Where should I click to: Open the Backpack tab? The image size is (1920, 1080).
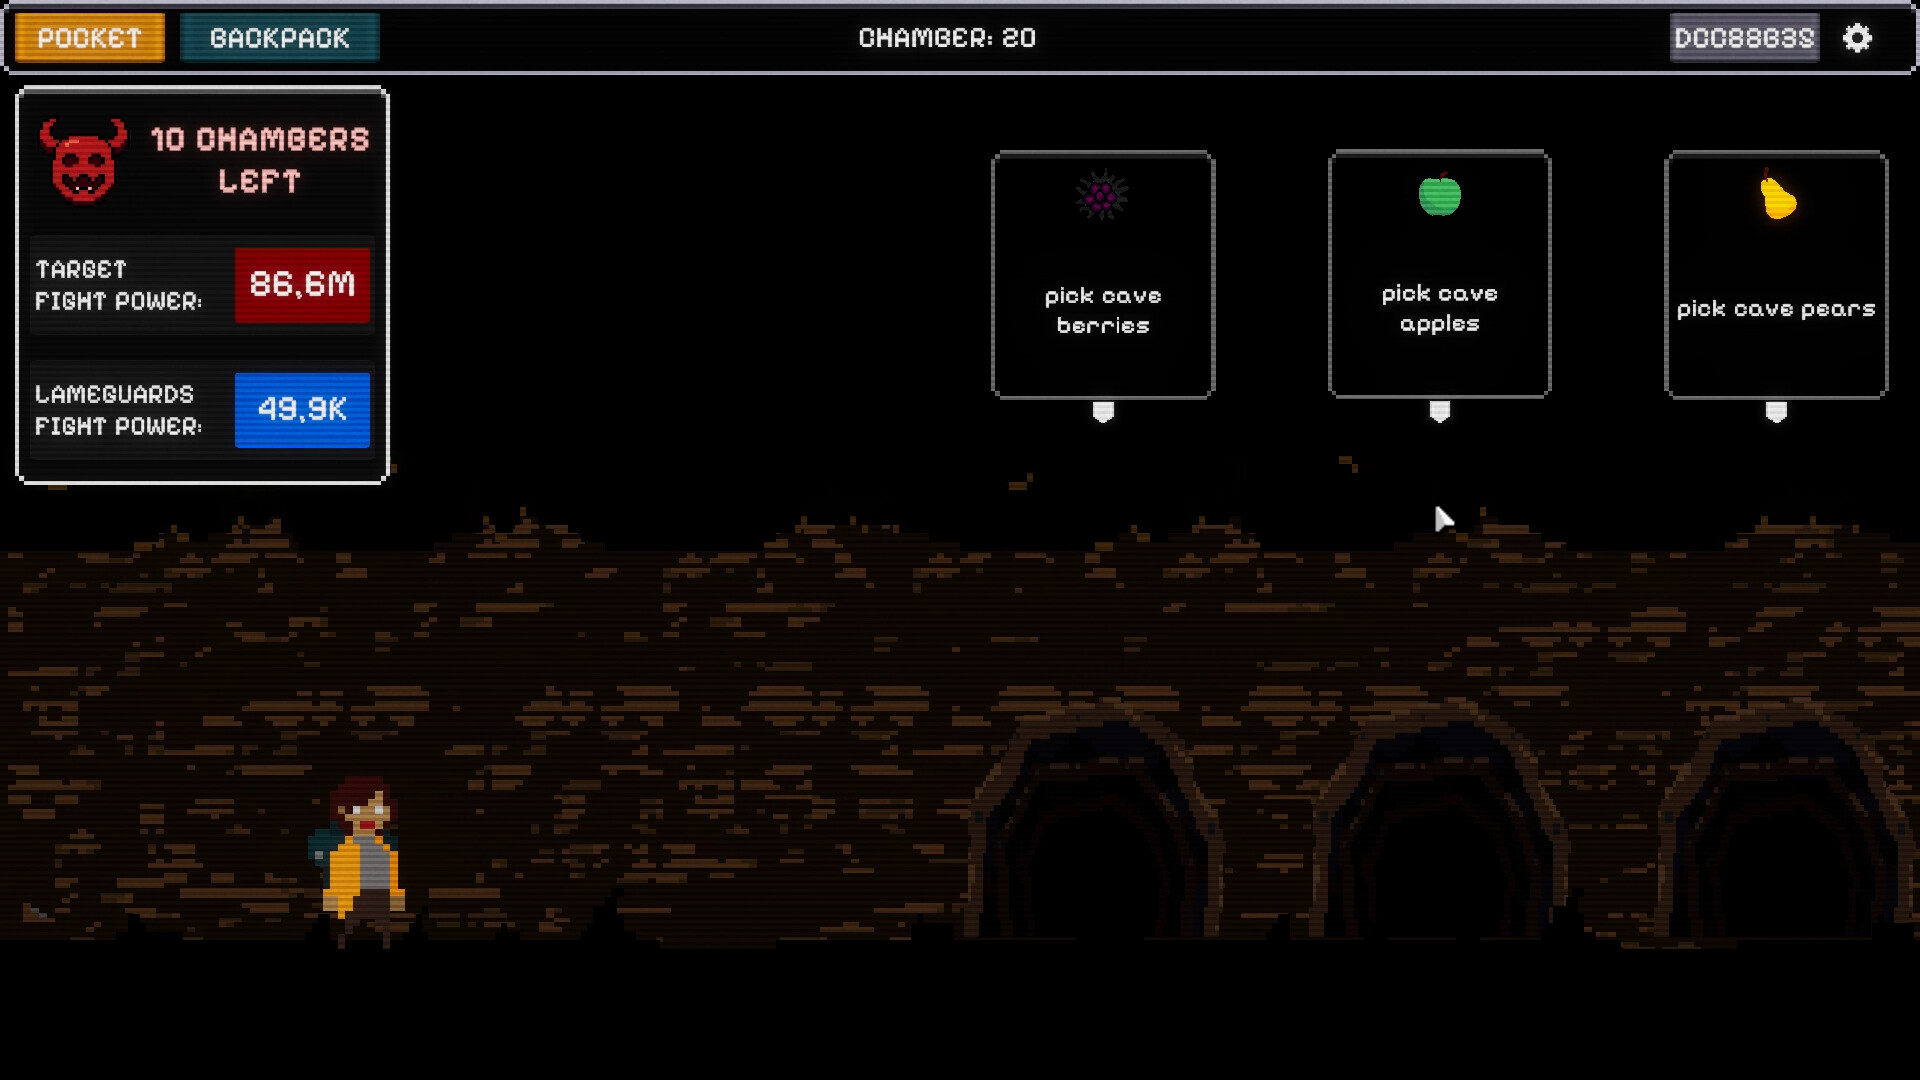click(280, 38)
